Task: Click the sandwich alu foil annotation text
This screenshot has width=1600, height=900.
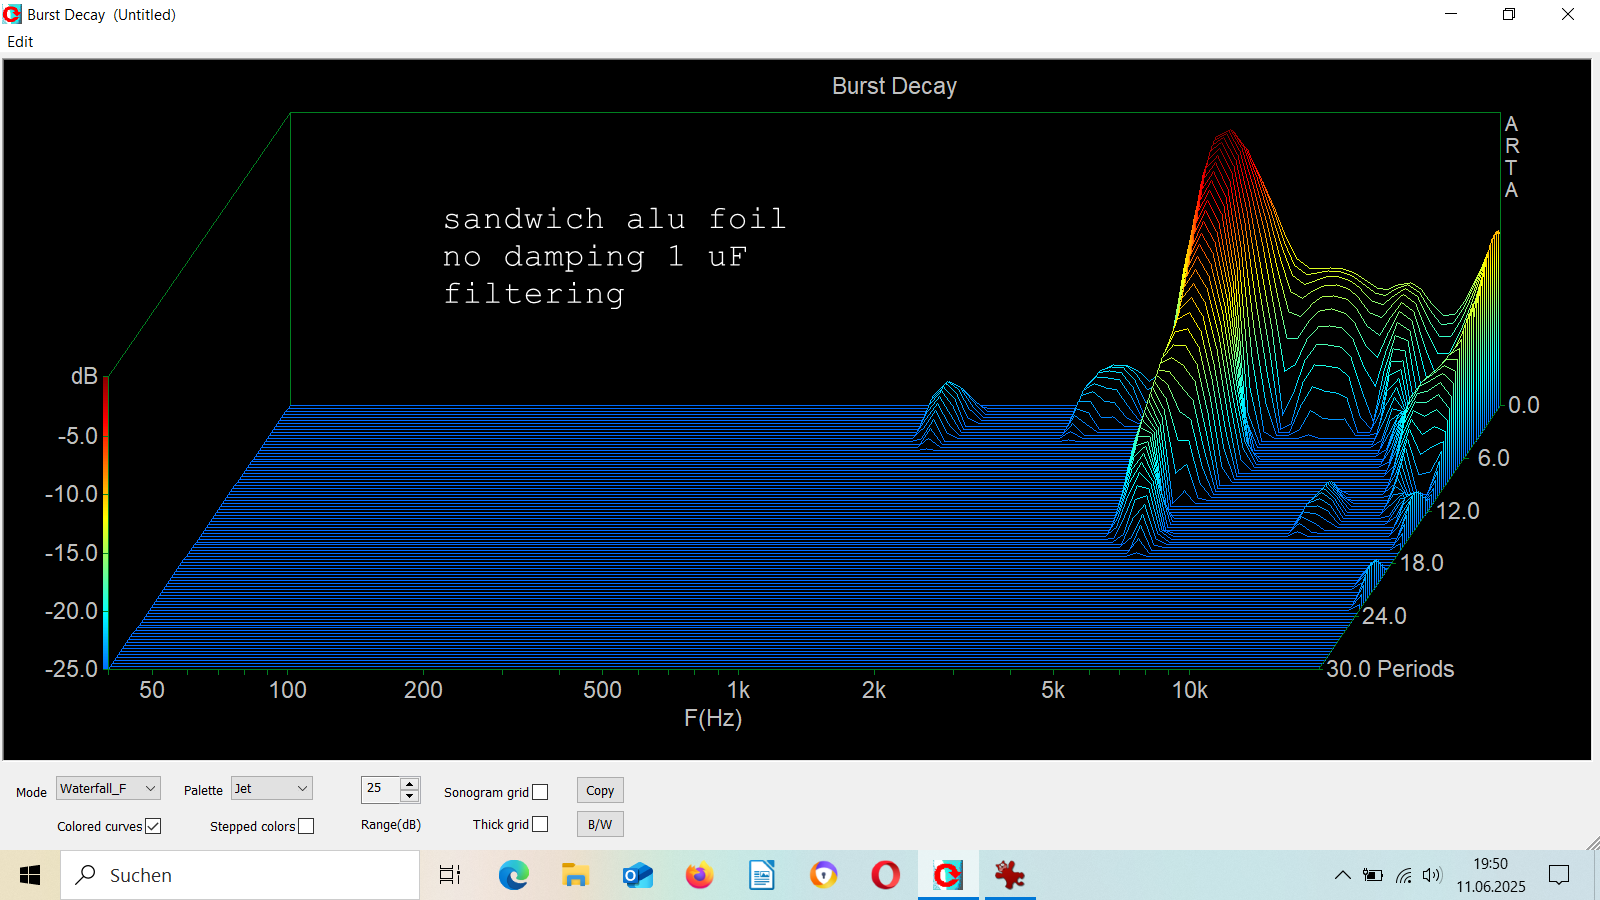Action: [x=614, y=256]
